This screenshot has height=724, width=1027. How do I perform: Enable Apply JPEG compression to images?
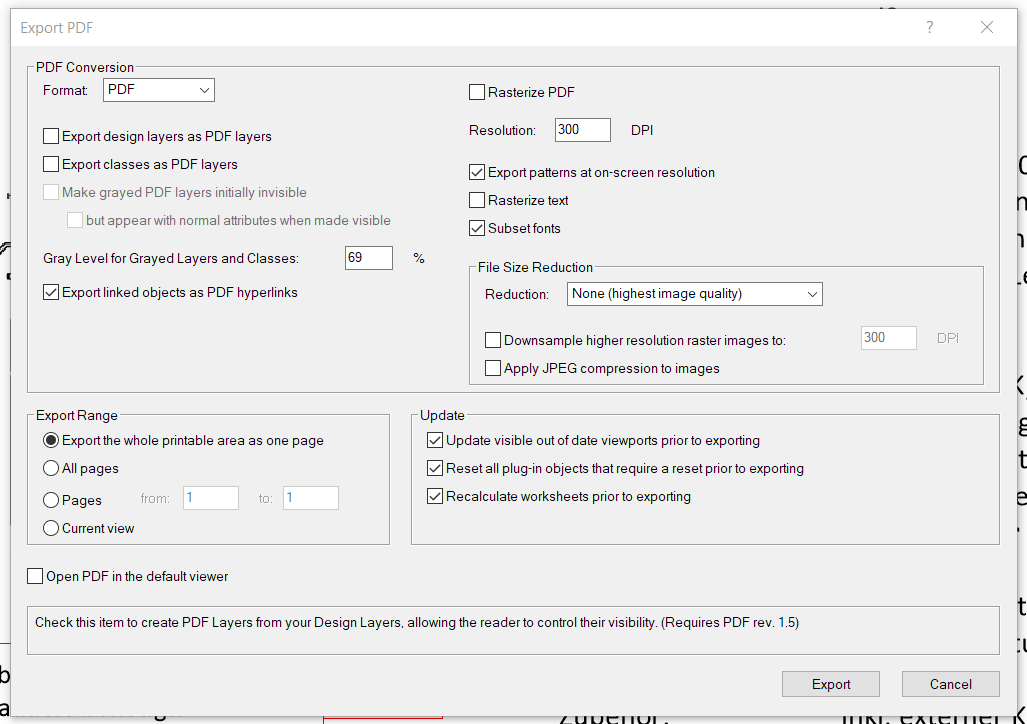pyautogui.click(x=493, y=367)
